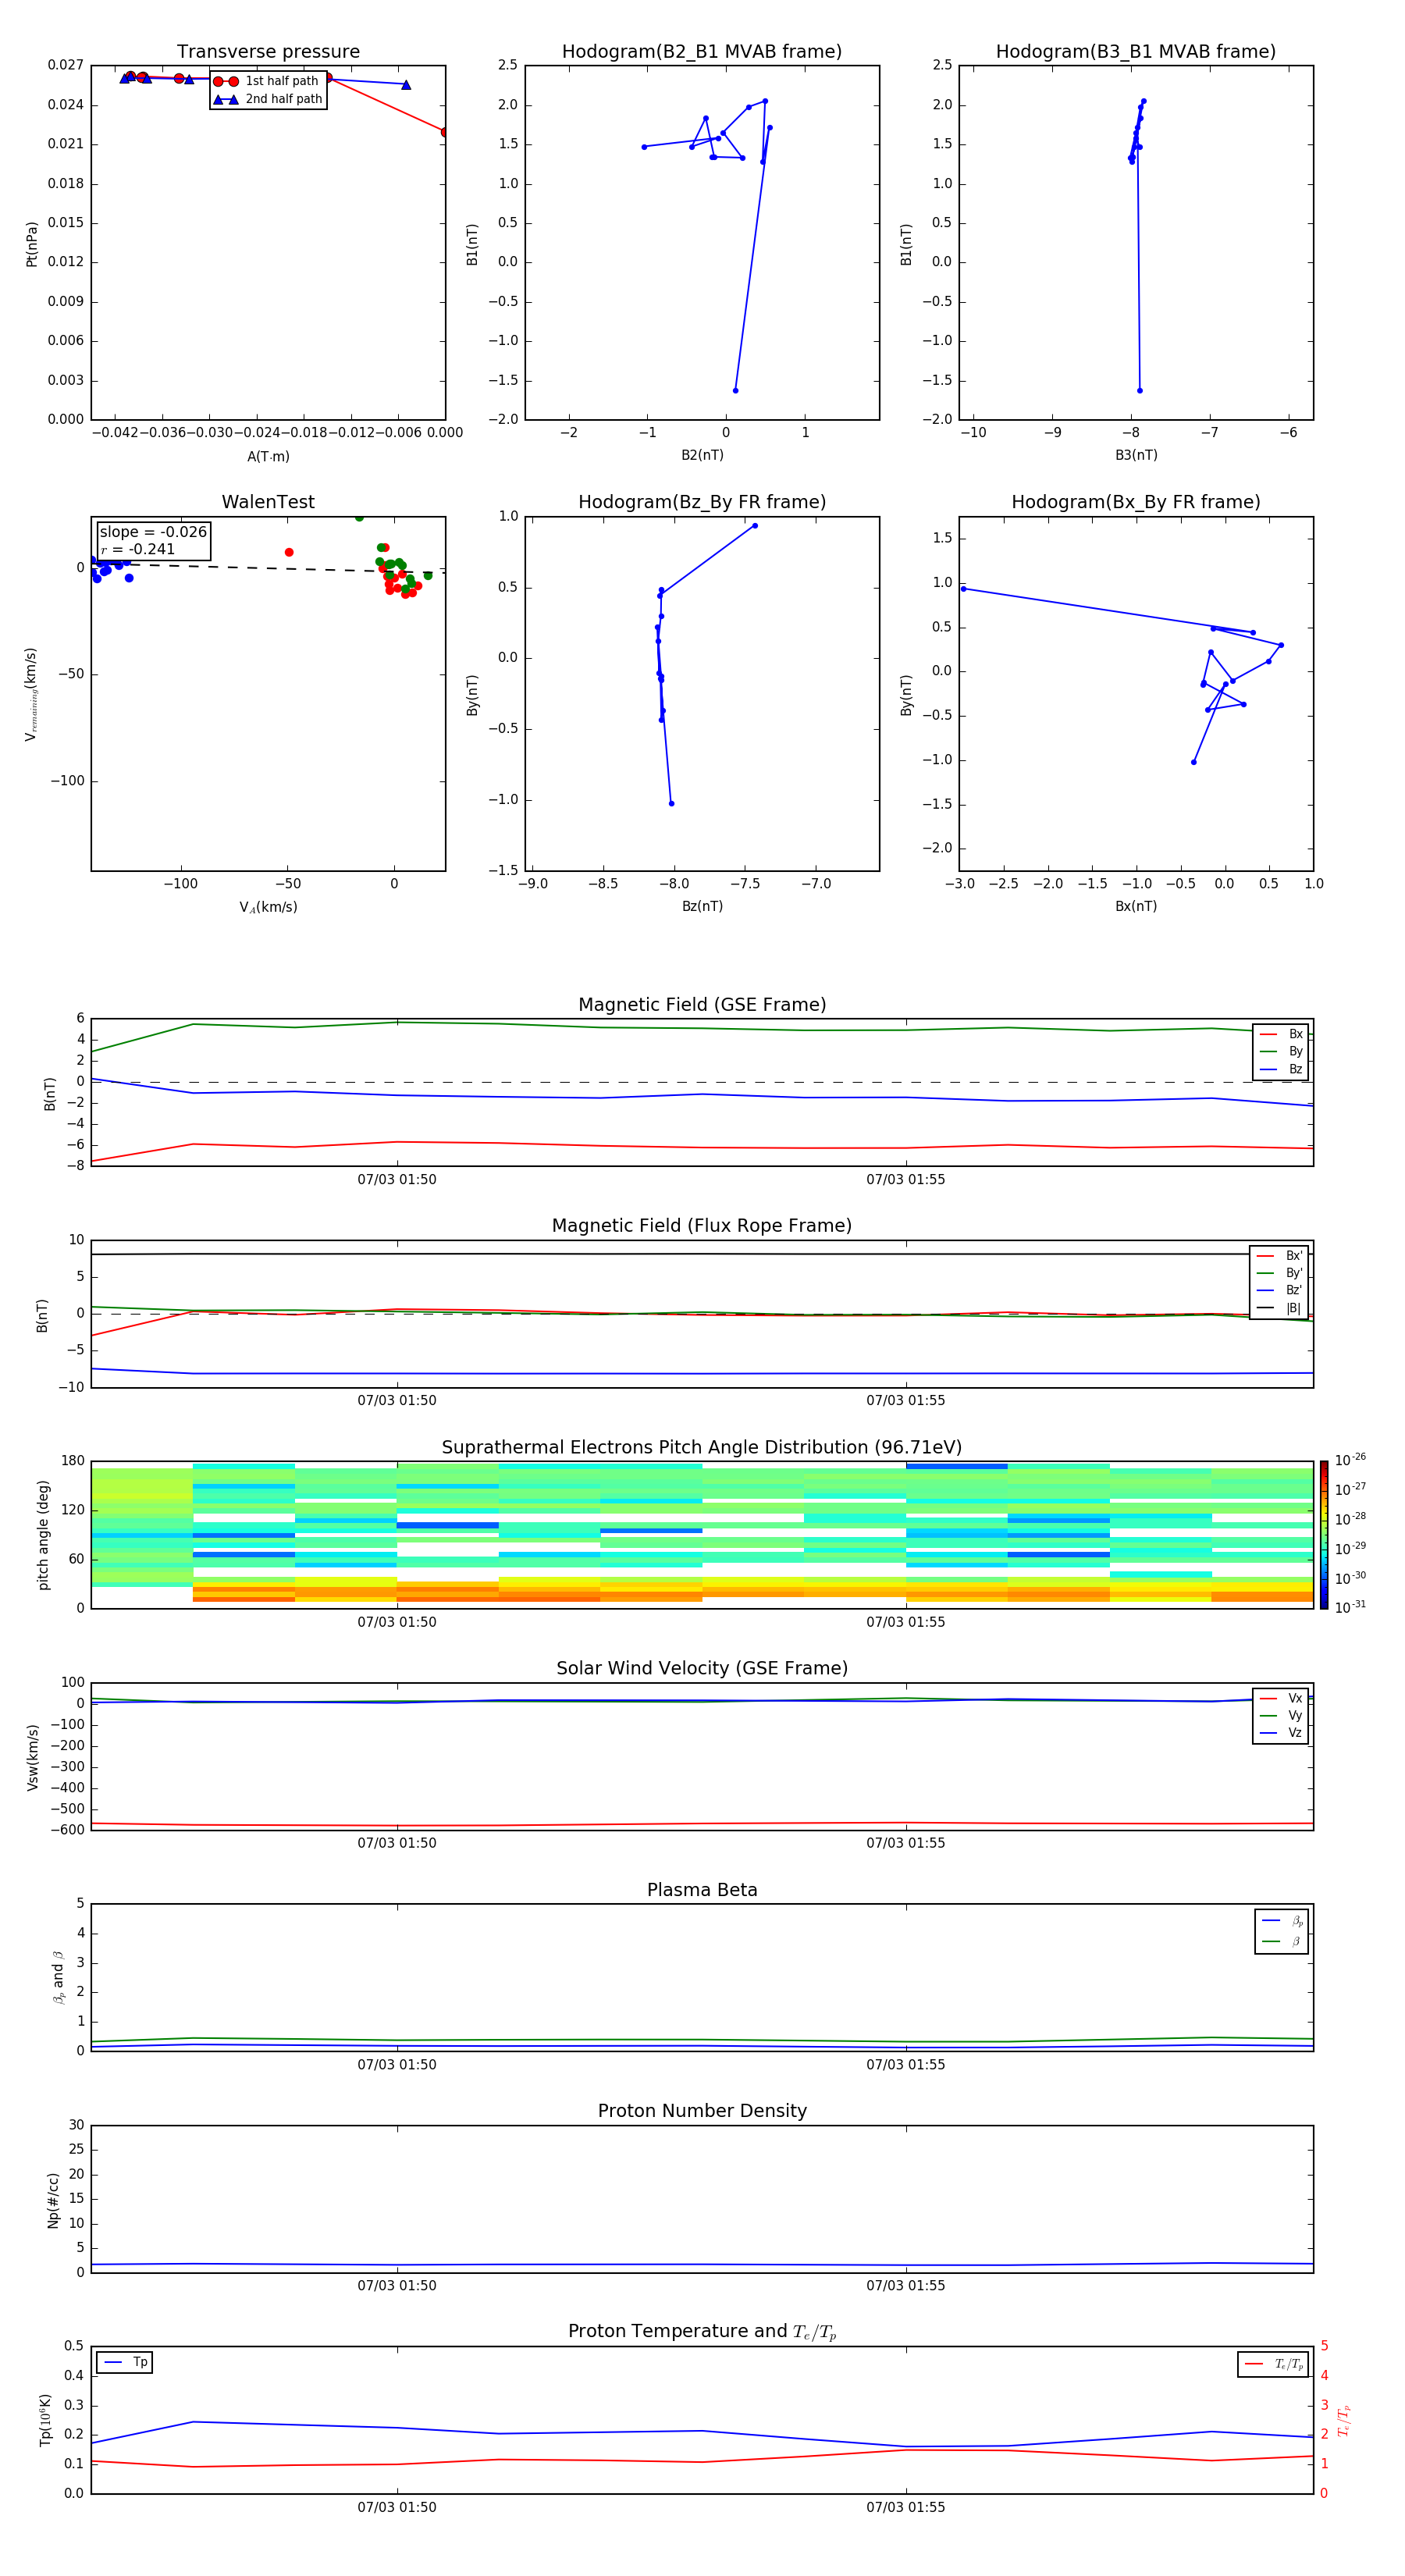Click the "Pt(nPa)" y-axis label

click(31, 244)
